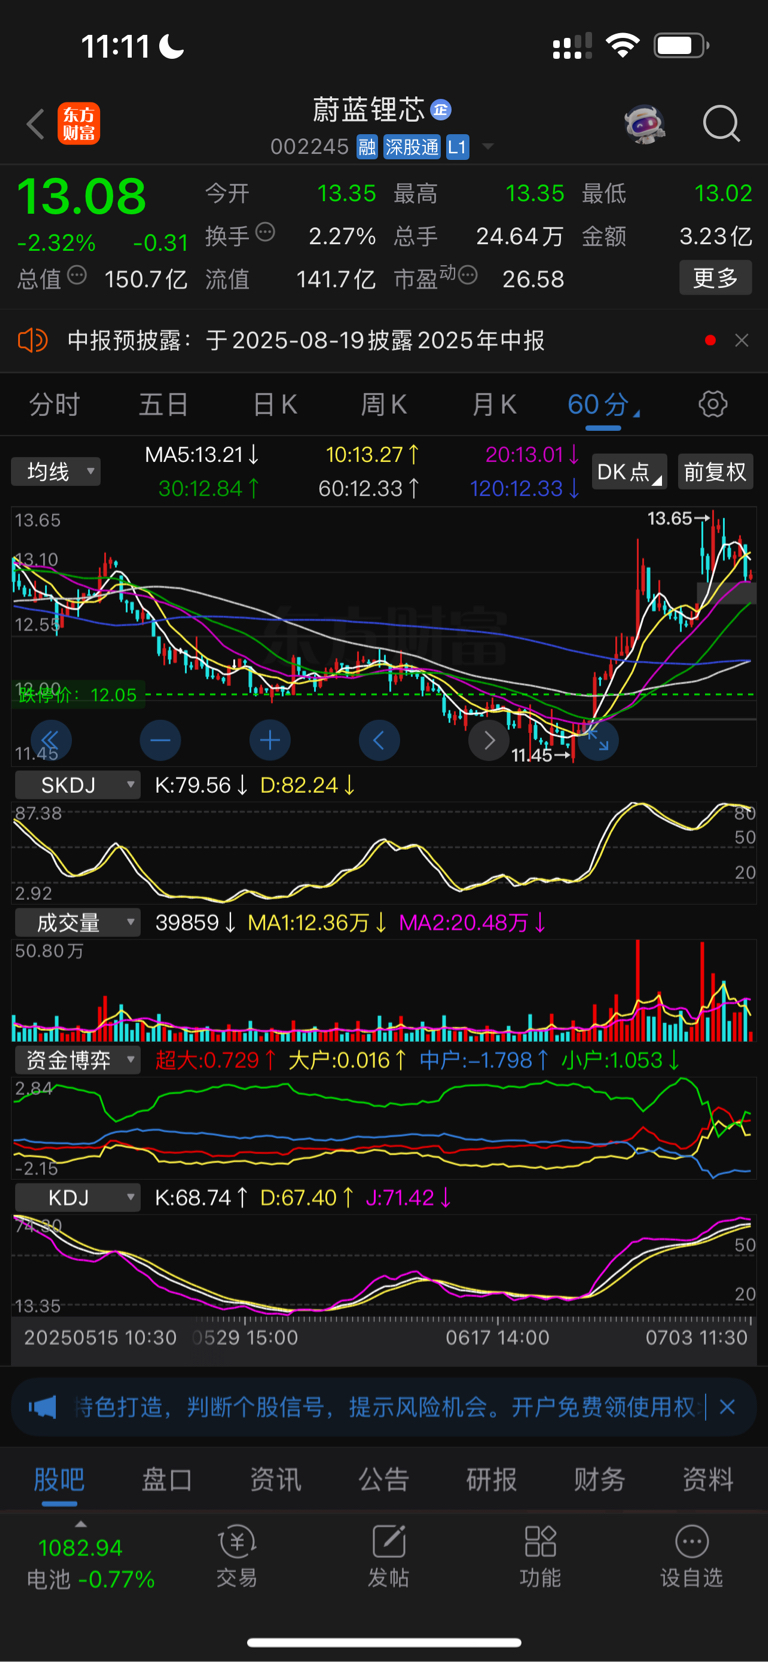The image size is (768, 1662).
Task: Close the promo banner with X
Action: [728, 1407]
